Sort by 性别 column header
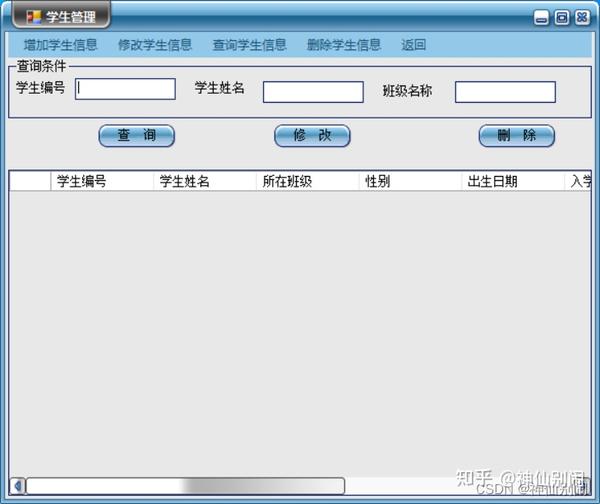This screenshot has width=600, height=504. (x=411, y=181)
